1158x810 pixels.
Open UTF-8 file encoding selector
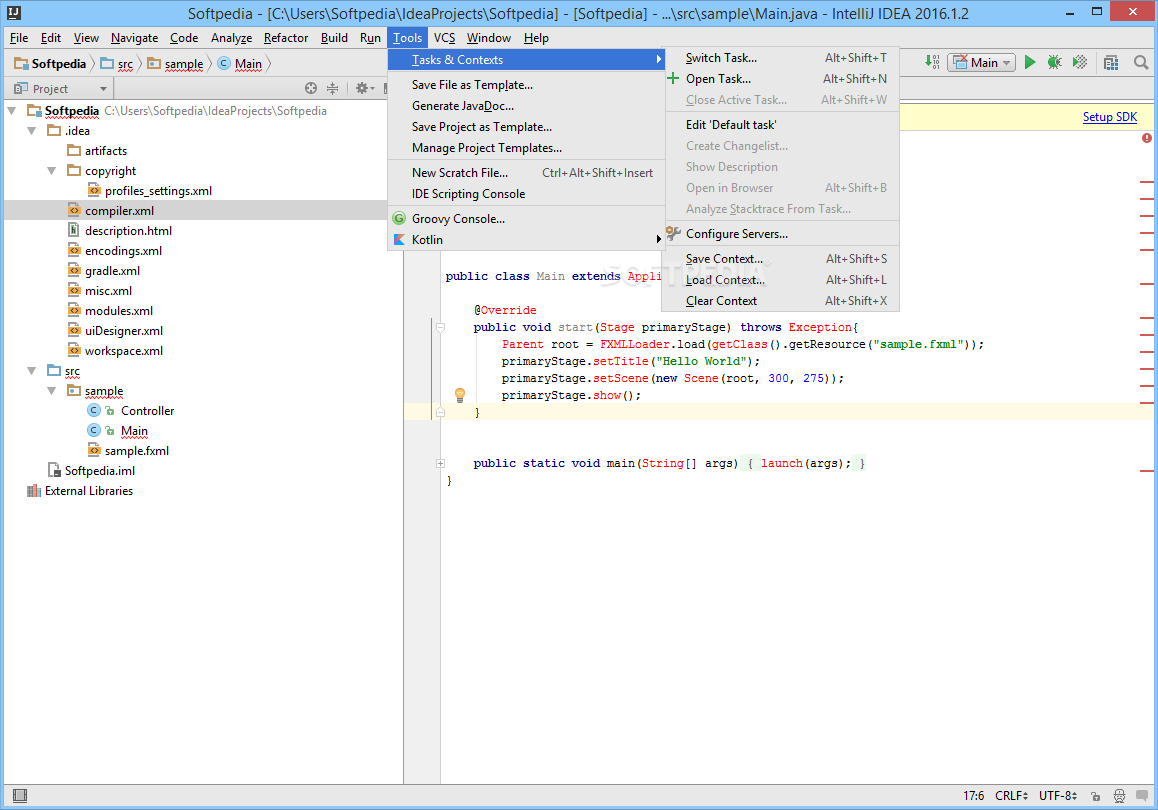point(1058,795)
